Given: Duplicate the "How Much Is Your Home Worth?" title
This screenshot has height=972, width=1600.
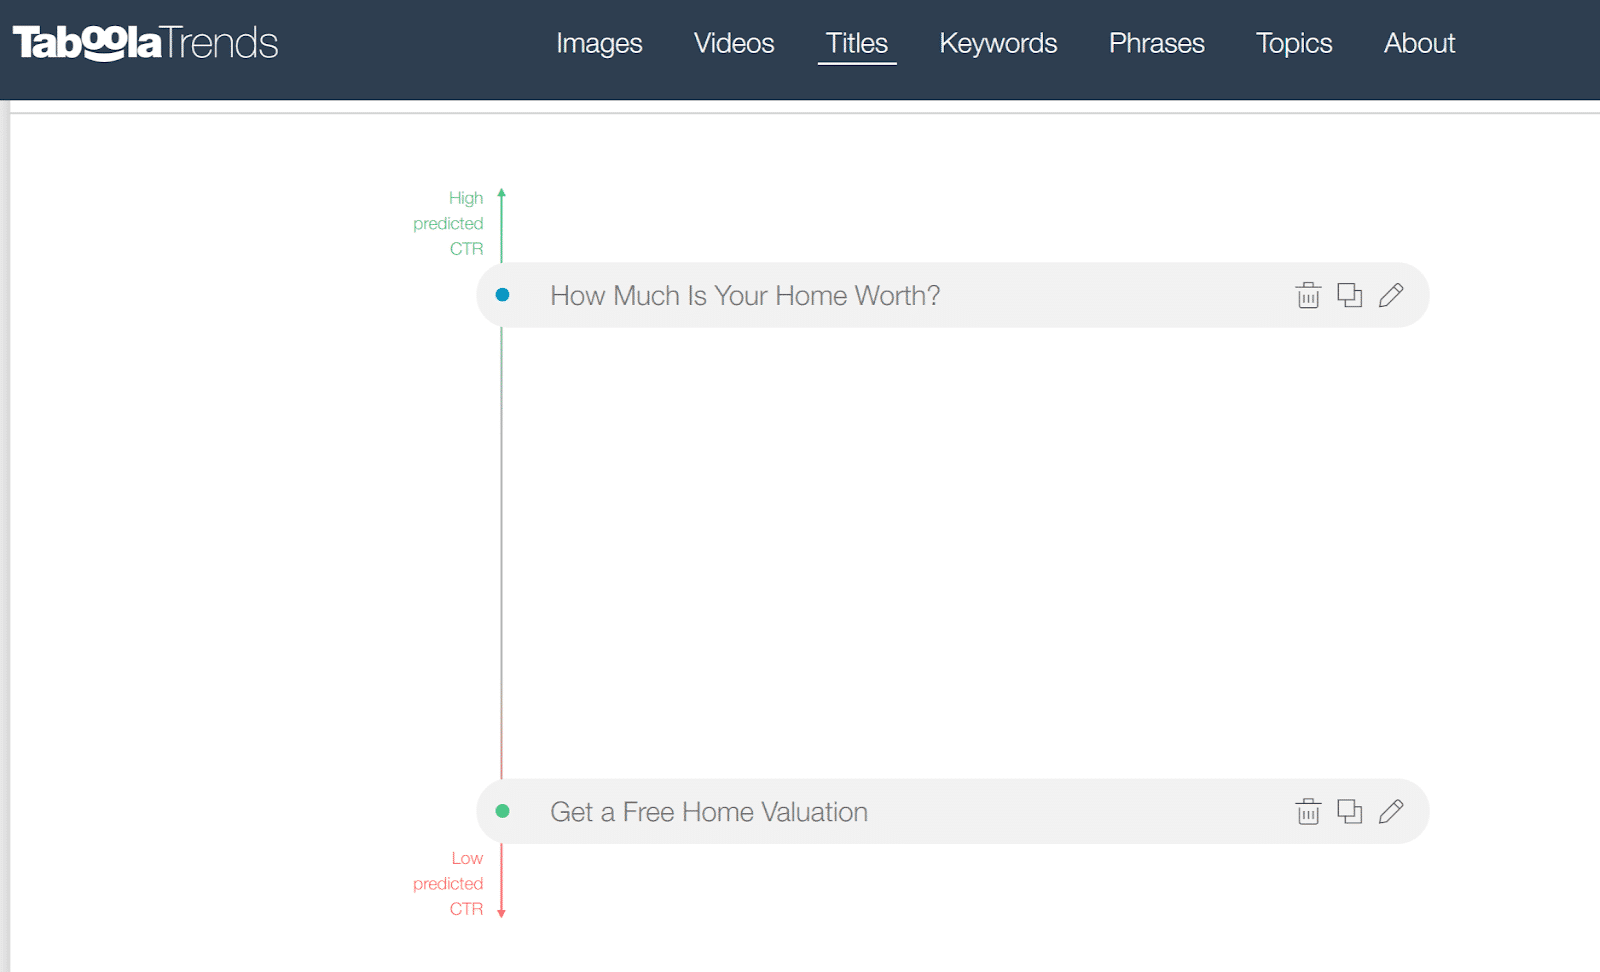Looking at the screenshot, I should click(x=1350, y=295).
